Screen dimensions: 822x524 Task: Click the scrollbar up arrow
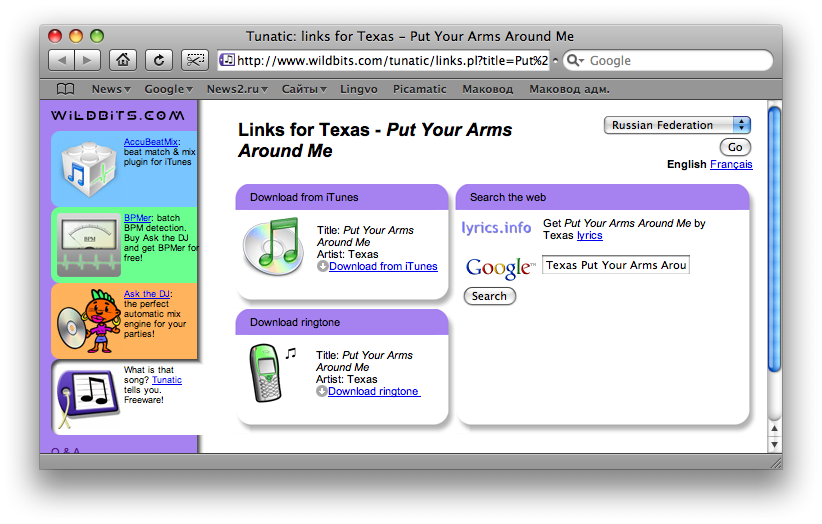774,428
